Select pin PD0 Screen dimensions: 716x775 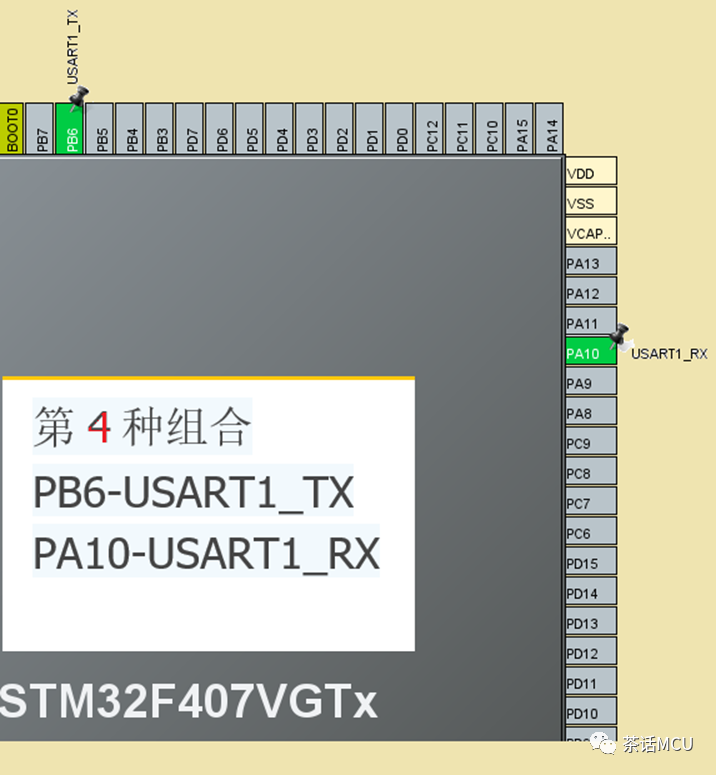pos(399,129)
